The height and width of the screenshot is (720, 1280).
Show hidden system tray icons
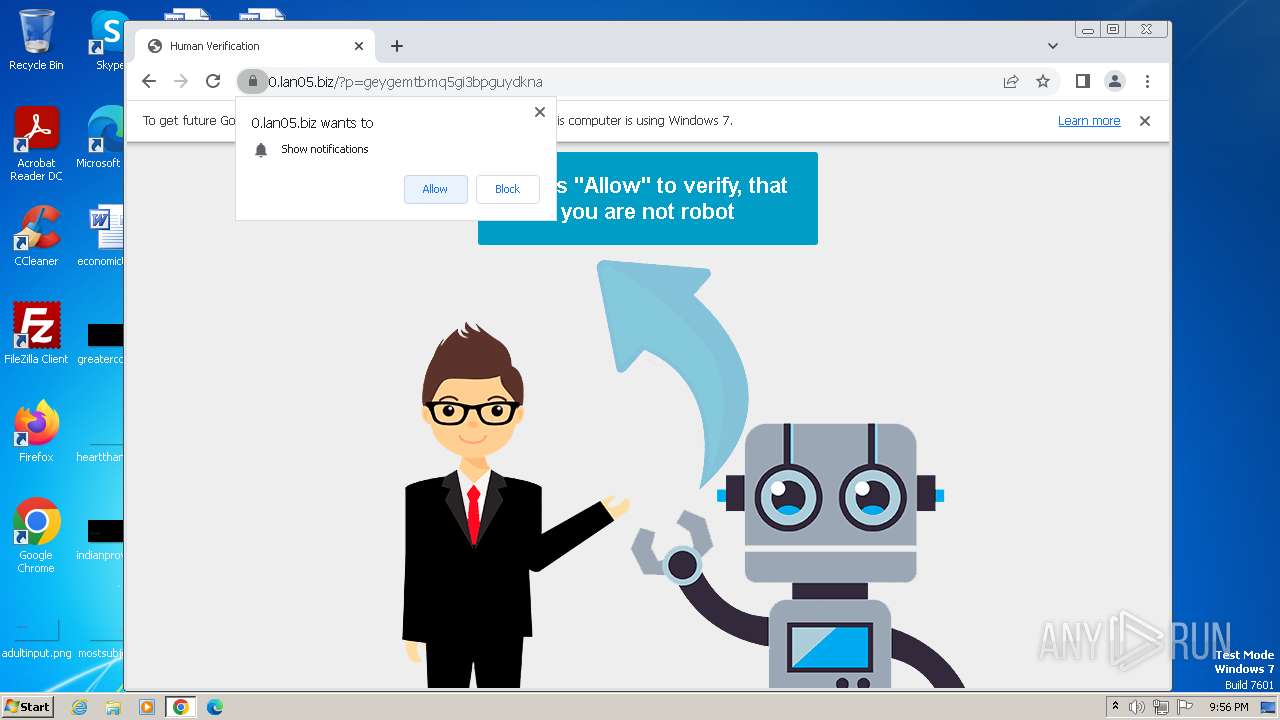click(x=1115, y=707)
